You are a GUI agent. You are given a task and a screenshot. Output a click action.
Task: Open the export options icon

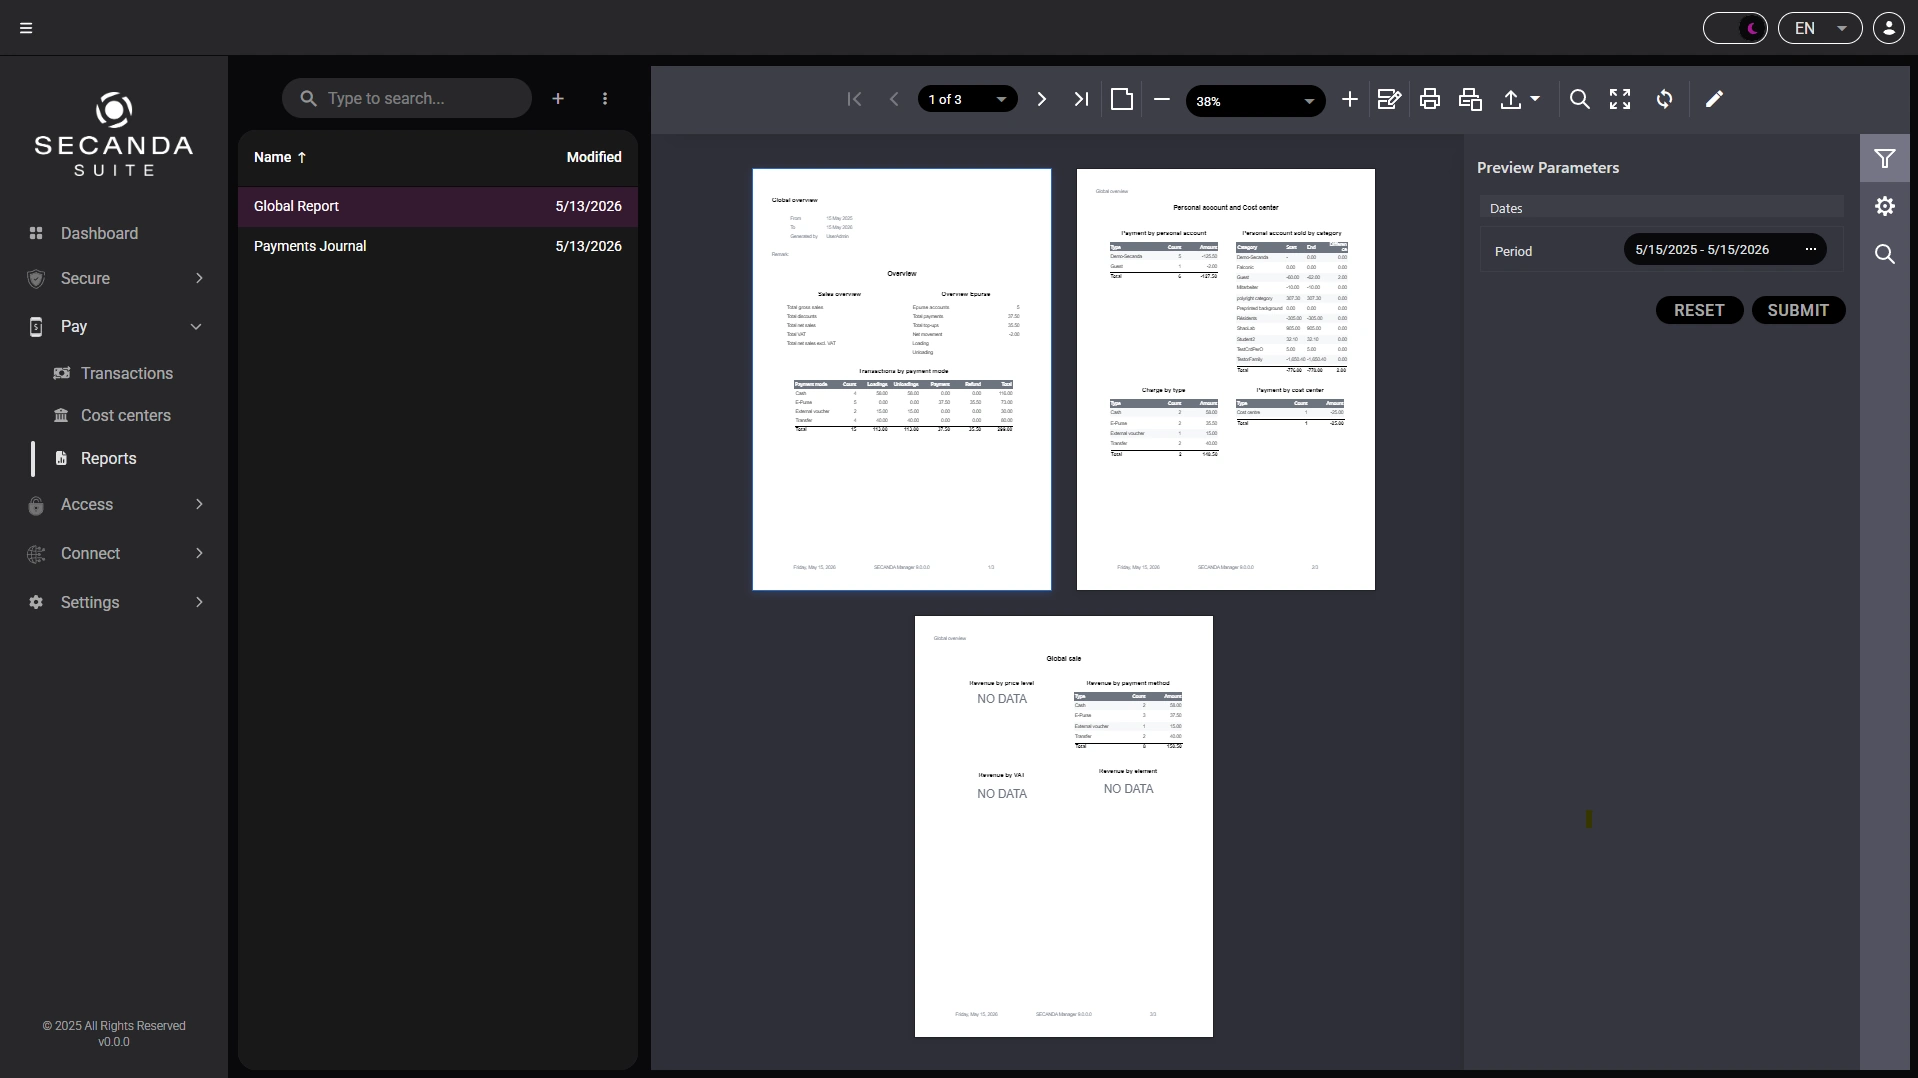coord(1520,99)
